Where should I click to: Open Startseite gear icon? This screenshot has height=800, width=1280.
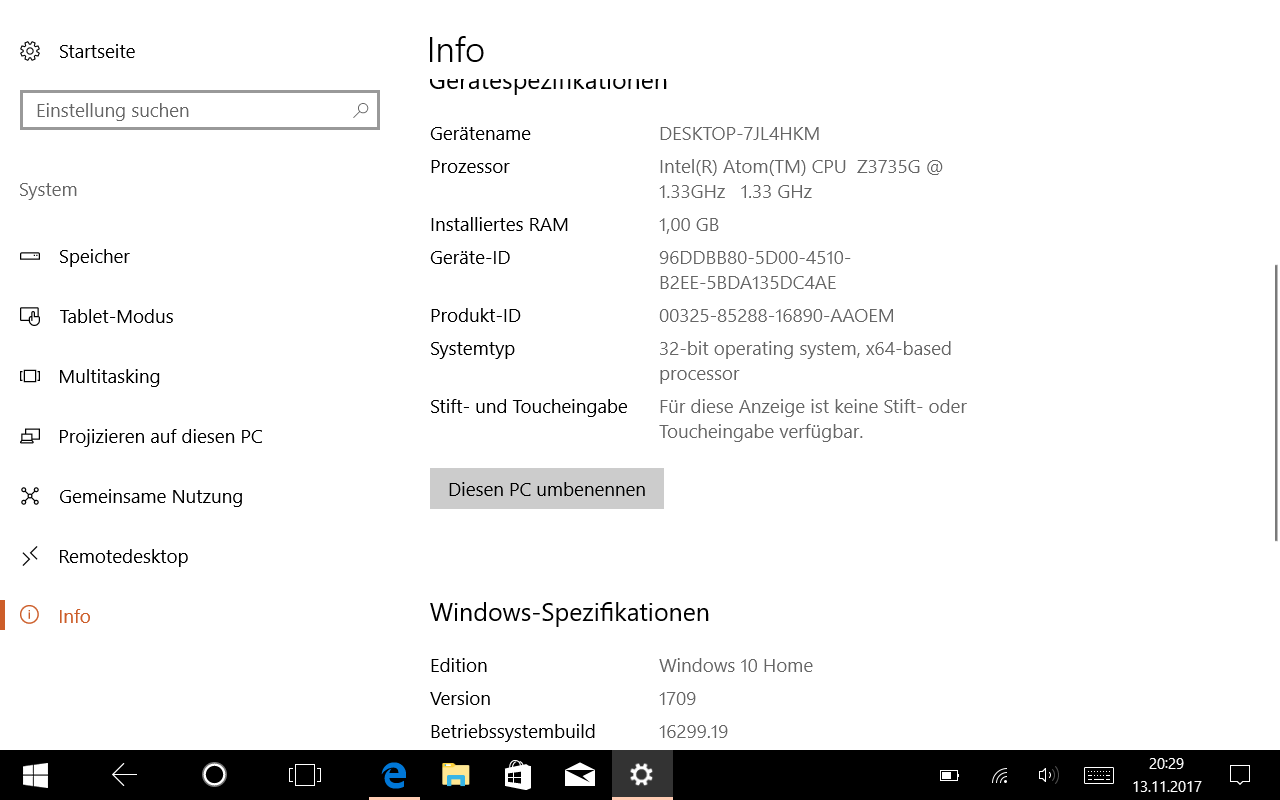[30, 51]
